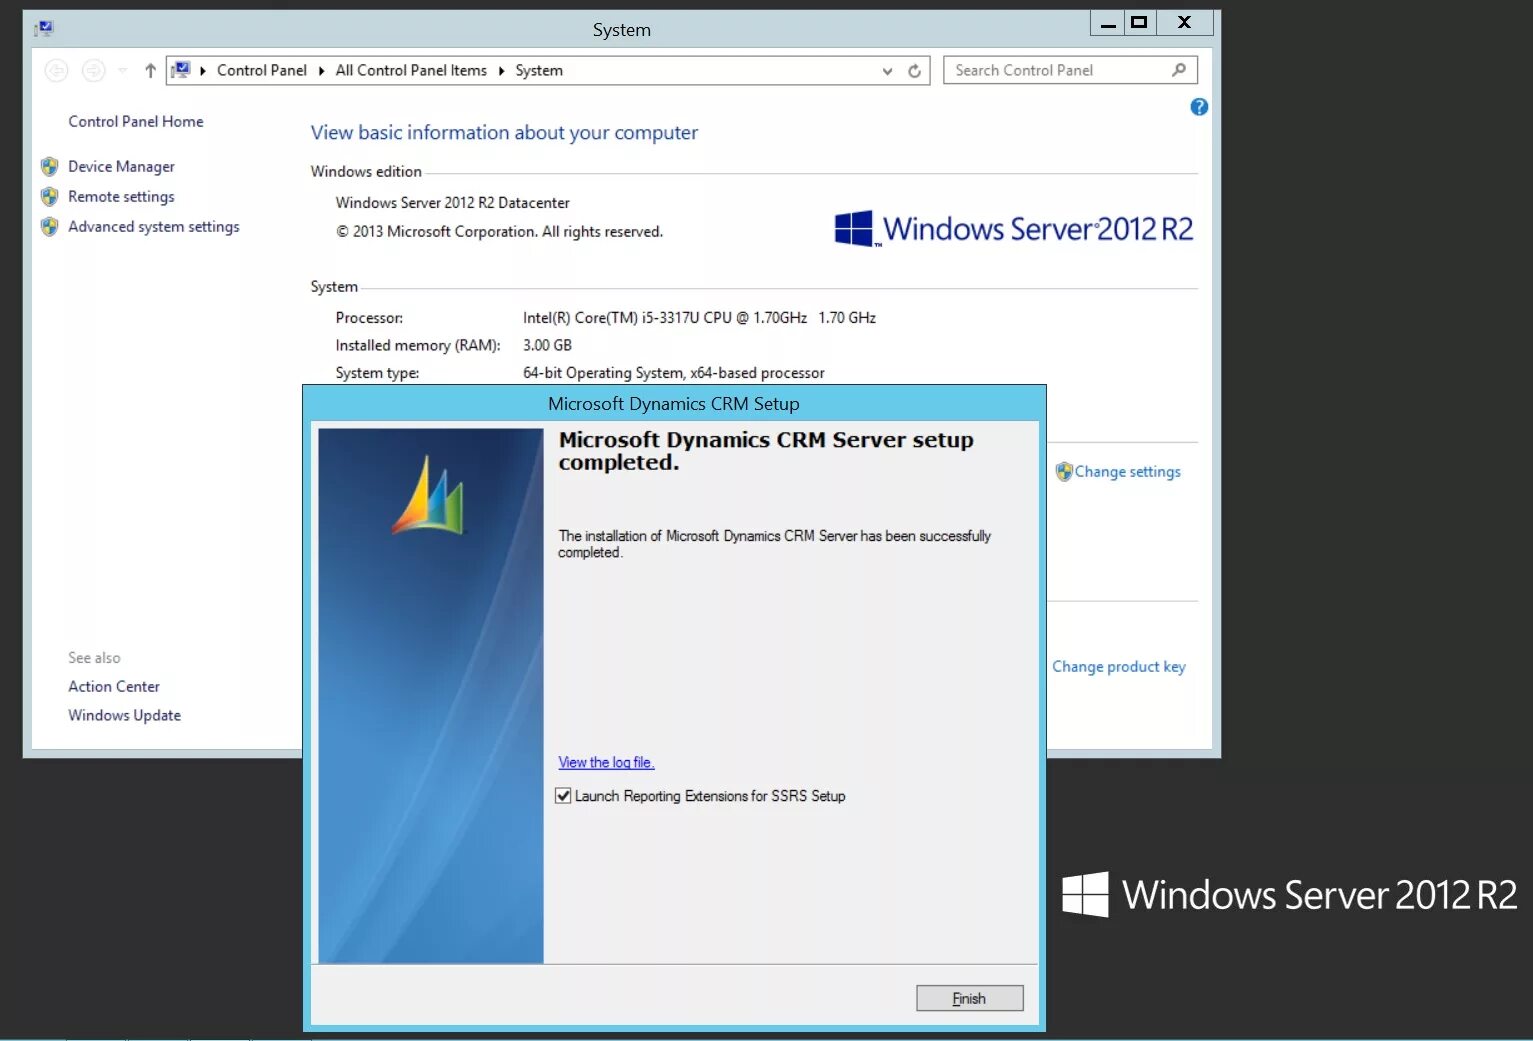Screen dimensions: 1533x1041
Task: Open Action Center link
Action: tap(114, 686)
